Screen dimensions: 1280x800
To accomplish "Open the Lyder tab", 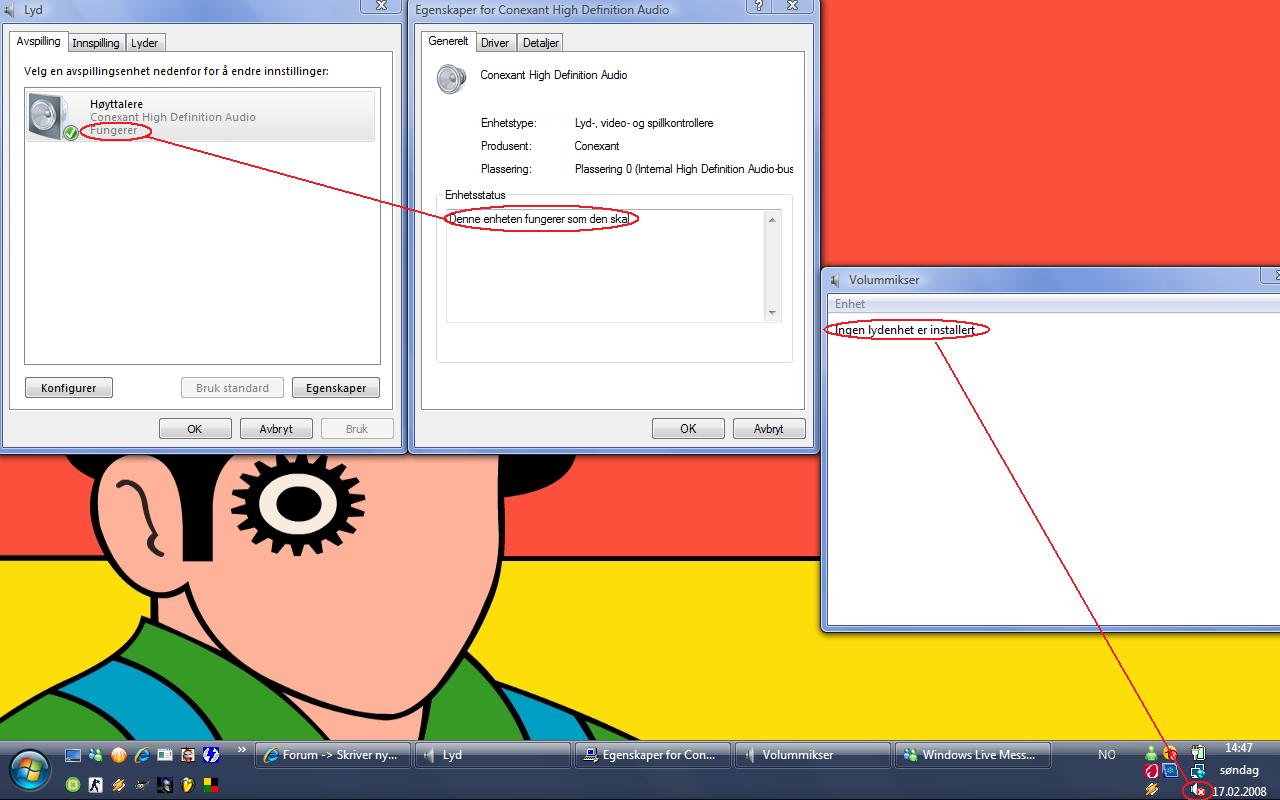I will (145, 43).
